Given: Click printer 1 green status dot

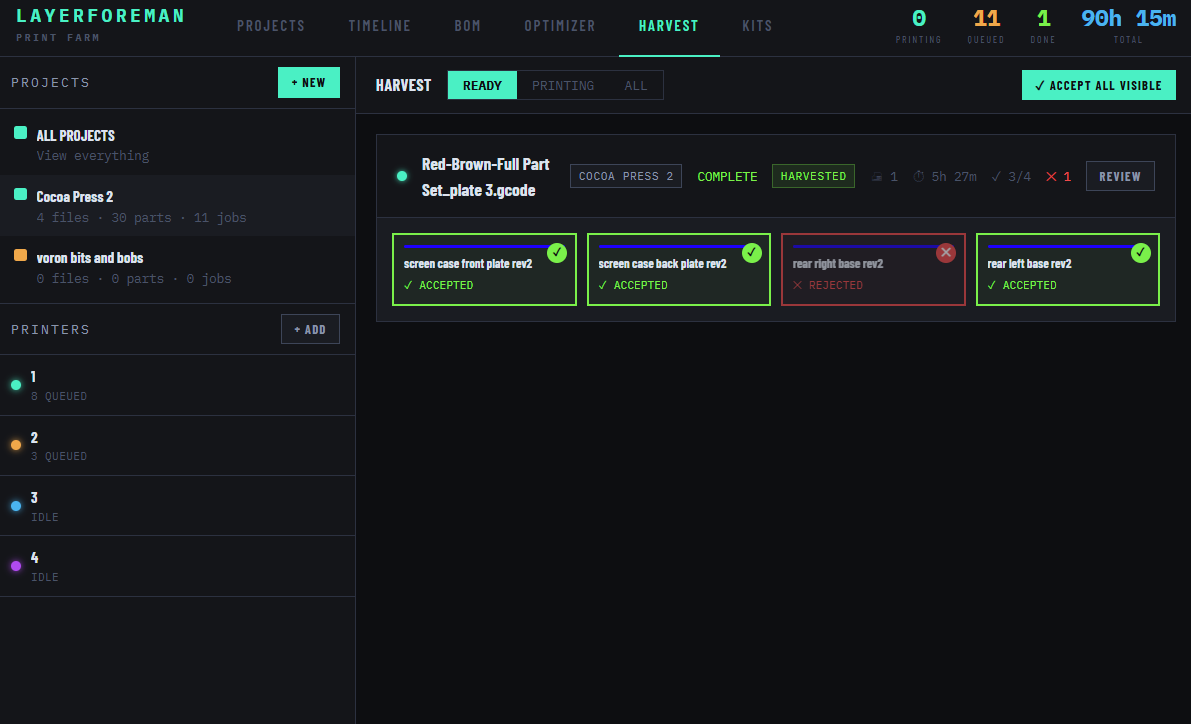Looking at the screenshot, I should (16, 385).
